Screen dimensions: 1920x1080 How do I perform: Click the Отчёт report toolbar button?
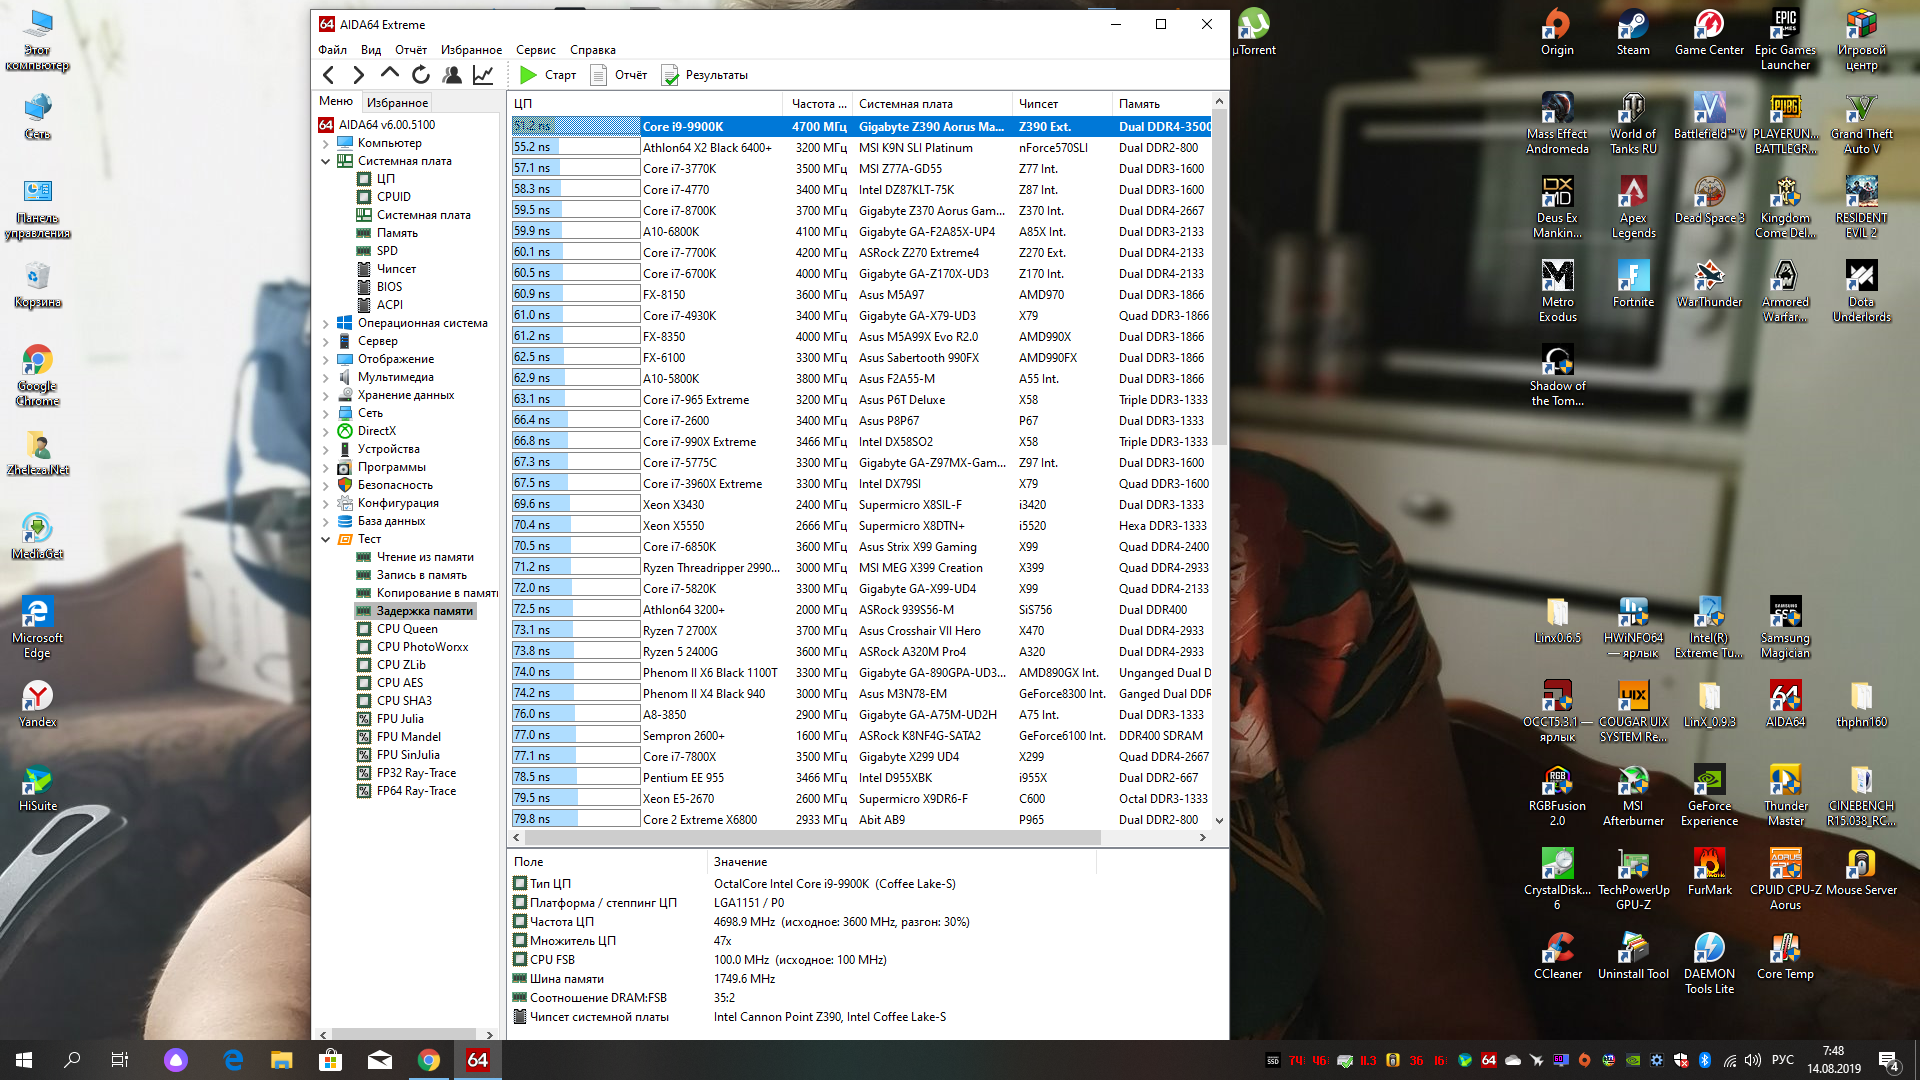[x=619, y=75]
